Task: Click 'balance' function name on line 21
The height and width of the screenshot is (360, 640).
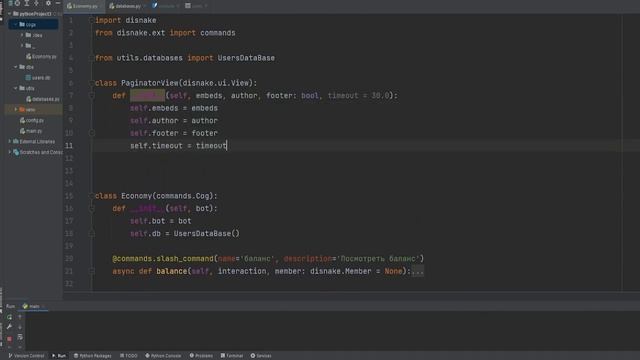Action: point(171,271)
